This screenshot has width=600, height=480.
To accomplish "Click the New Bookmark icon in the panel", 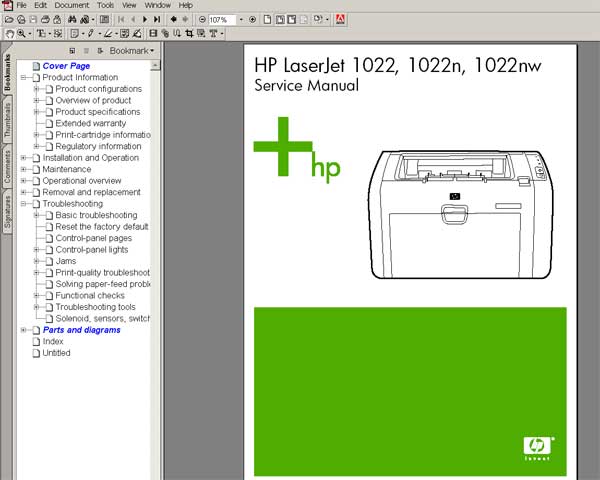I will point(72,51).
